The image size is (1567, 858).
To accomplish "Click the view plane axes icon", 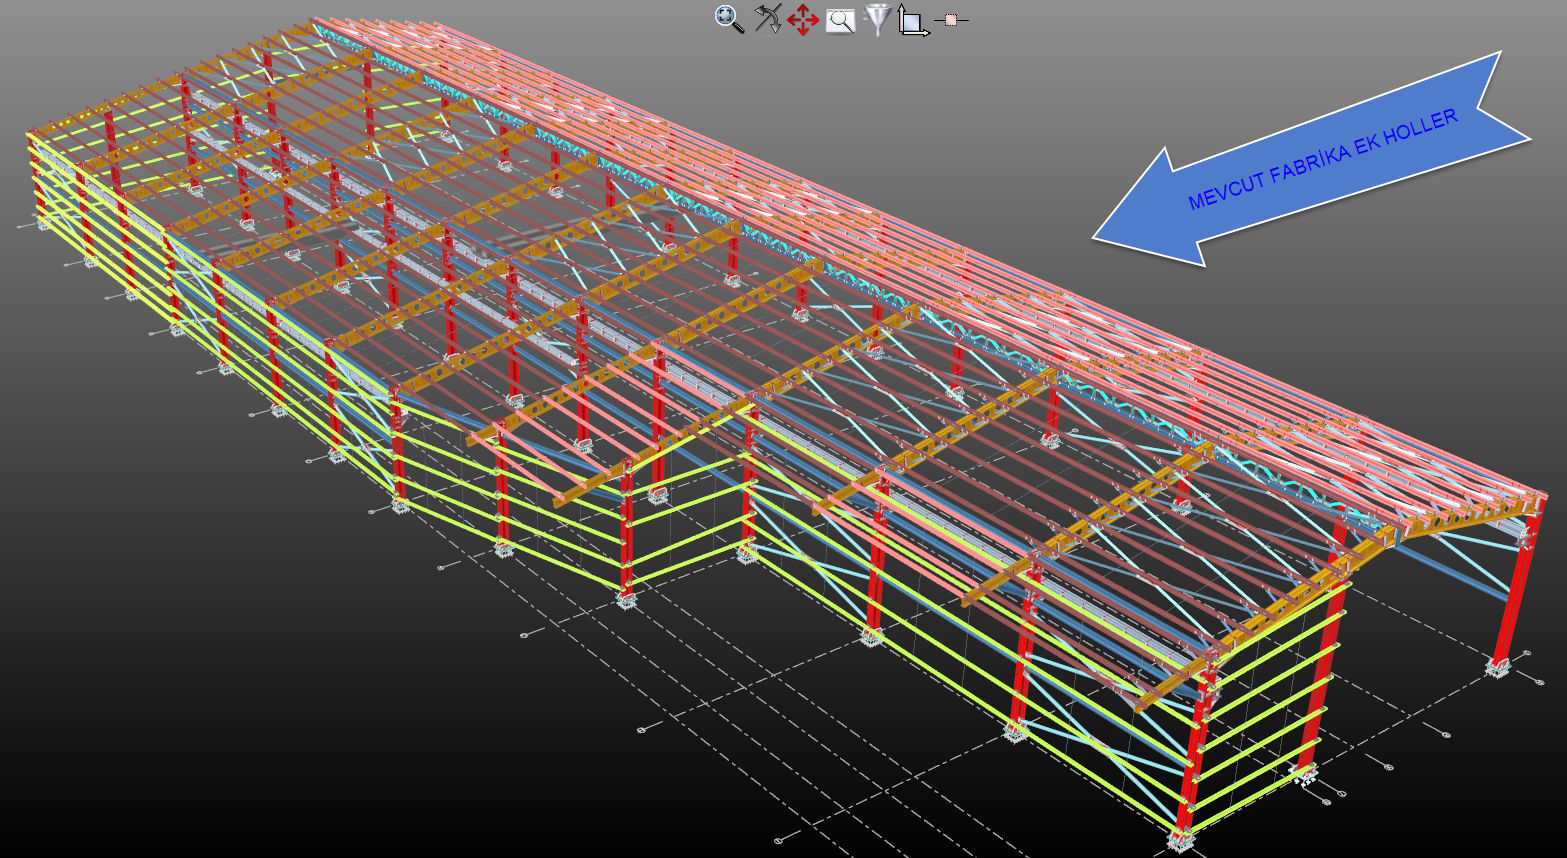I will point(912,21).
